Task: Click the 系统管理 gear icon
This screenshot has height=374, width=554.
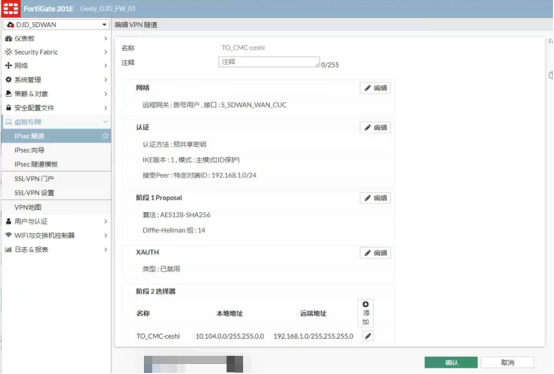Action: (8, 80)
